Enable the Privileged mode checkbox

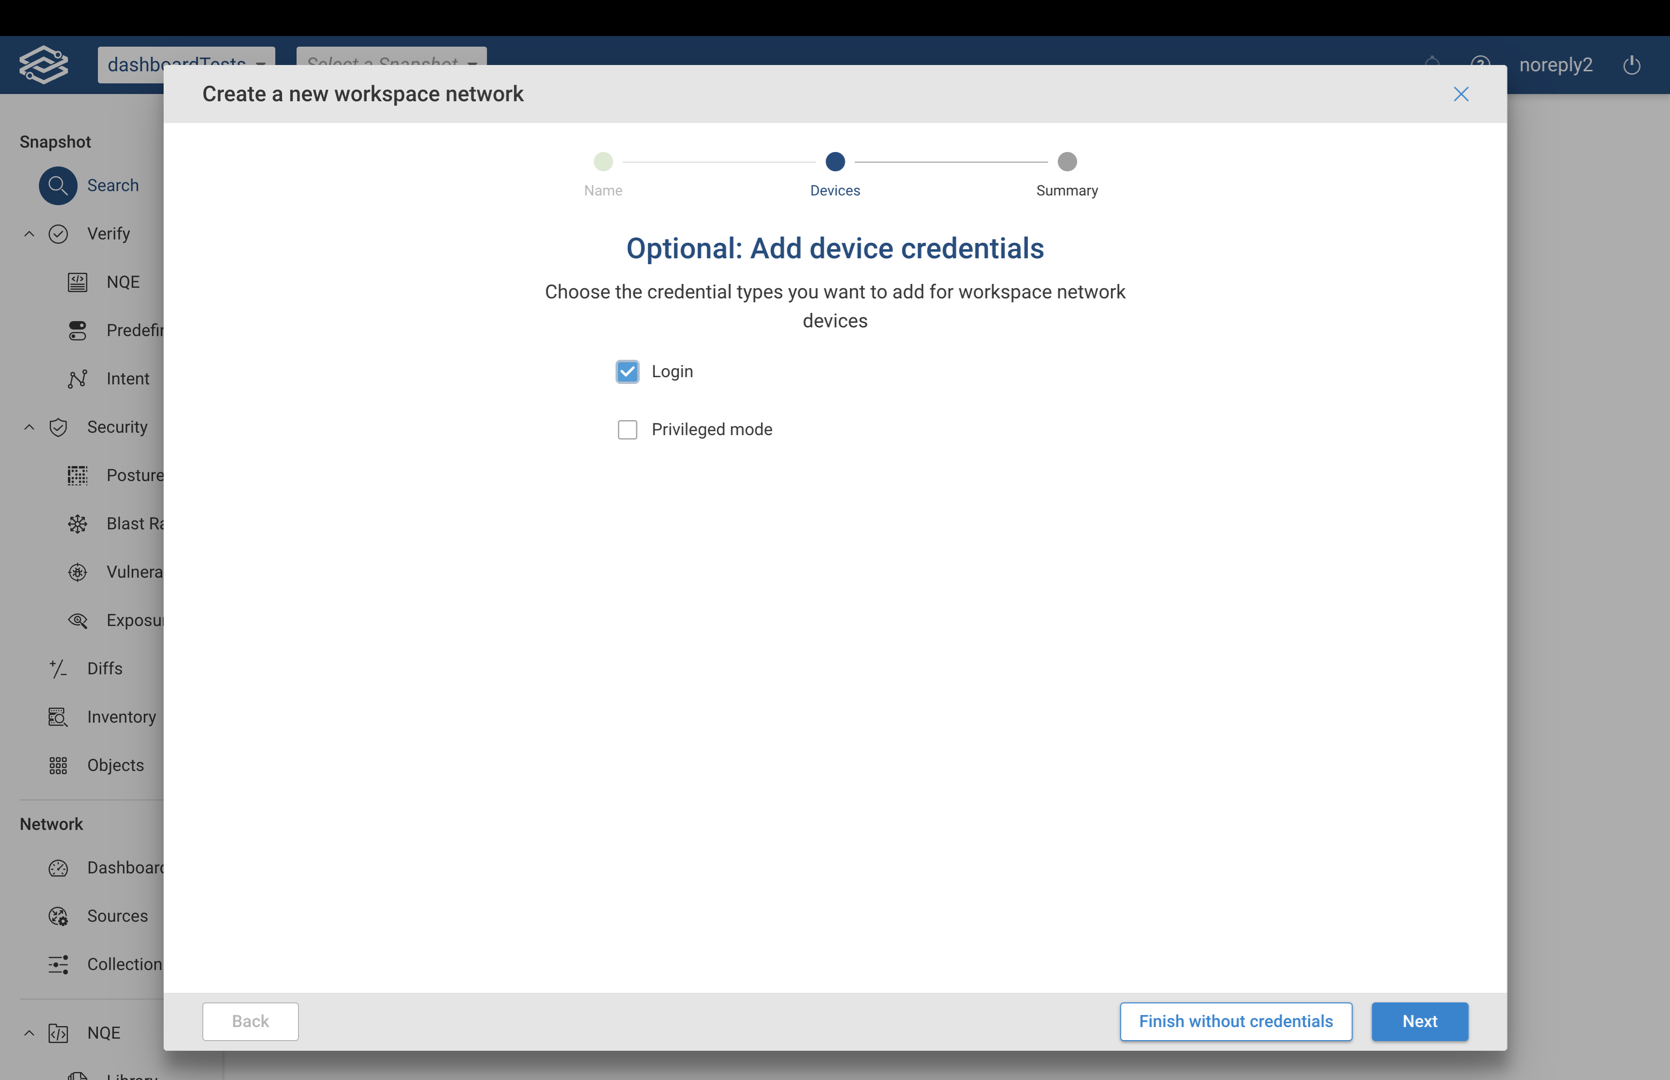click(x=627, y=430)
